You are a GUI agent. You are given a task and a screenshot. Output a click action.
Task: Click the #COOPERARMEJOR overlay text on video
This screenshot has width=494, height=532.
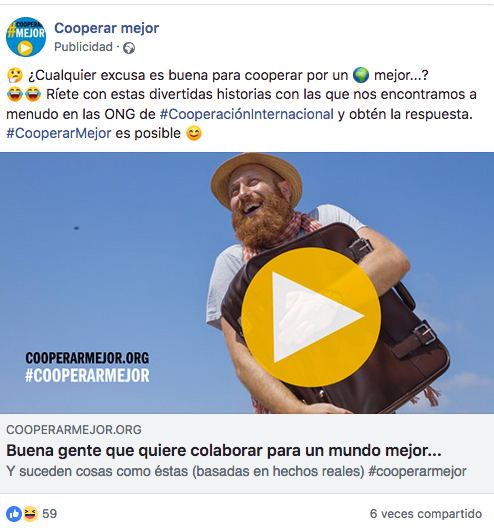click(87, 376)
